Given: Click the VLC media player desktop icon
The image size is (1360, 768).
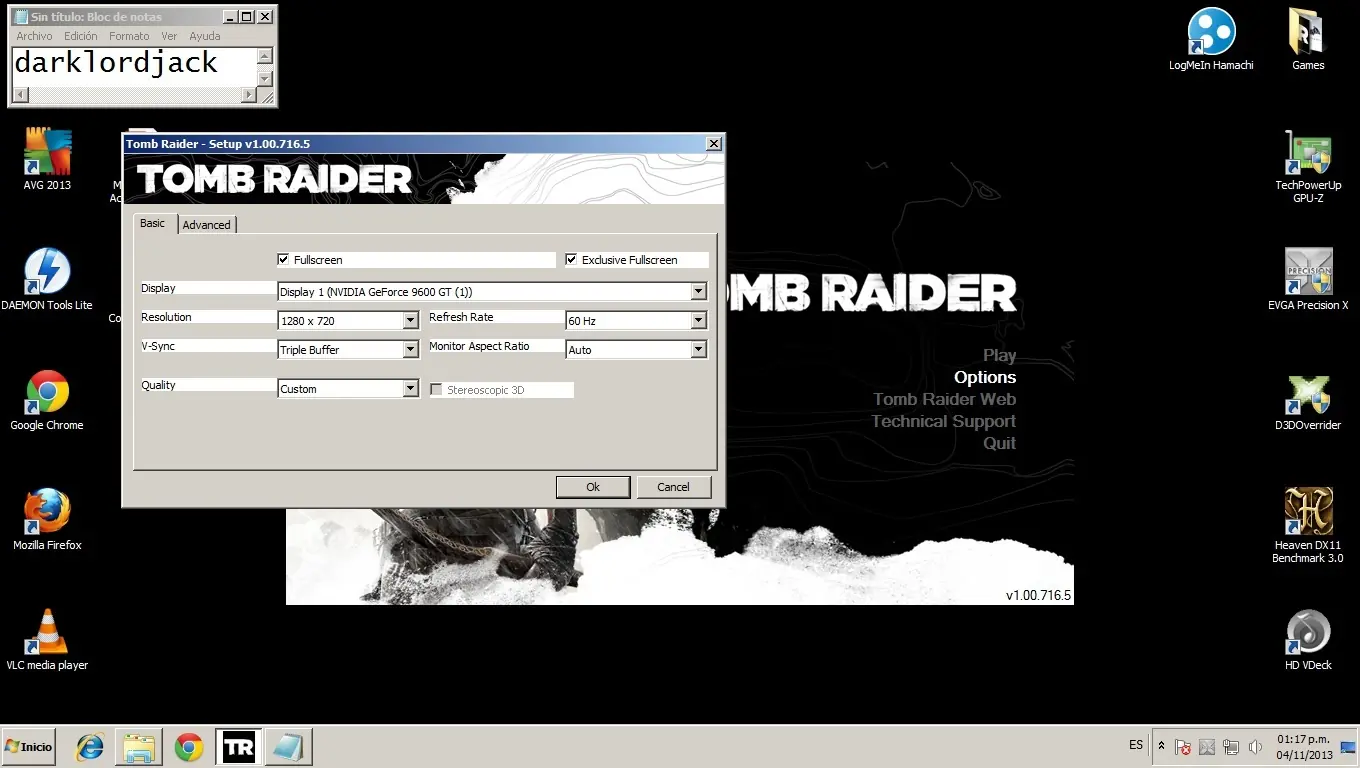Looking at the screenshot, I should [x=47, y=640].
